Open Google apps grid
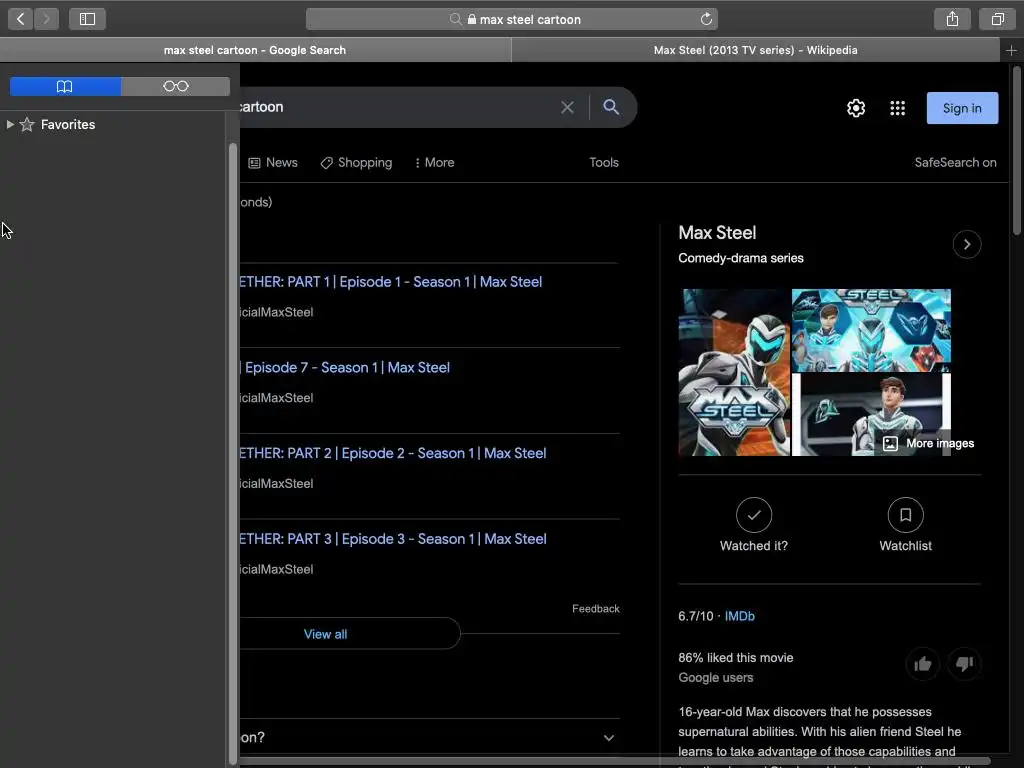The image size is (1024, 768). [x=897, y=108]
